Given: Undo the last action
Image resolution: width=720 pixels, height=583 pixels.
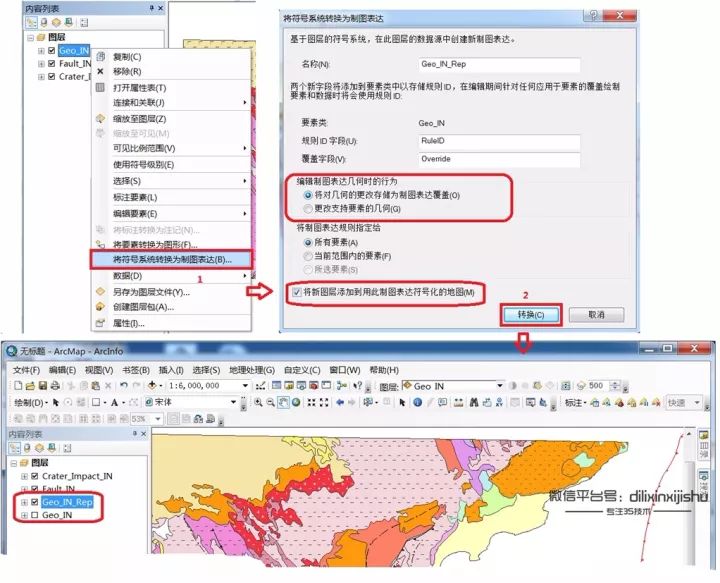Looking at the screenshot, I should 124,386.
